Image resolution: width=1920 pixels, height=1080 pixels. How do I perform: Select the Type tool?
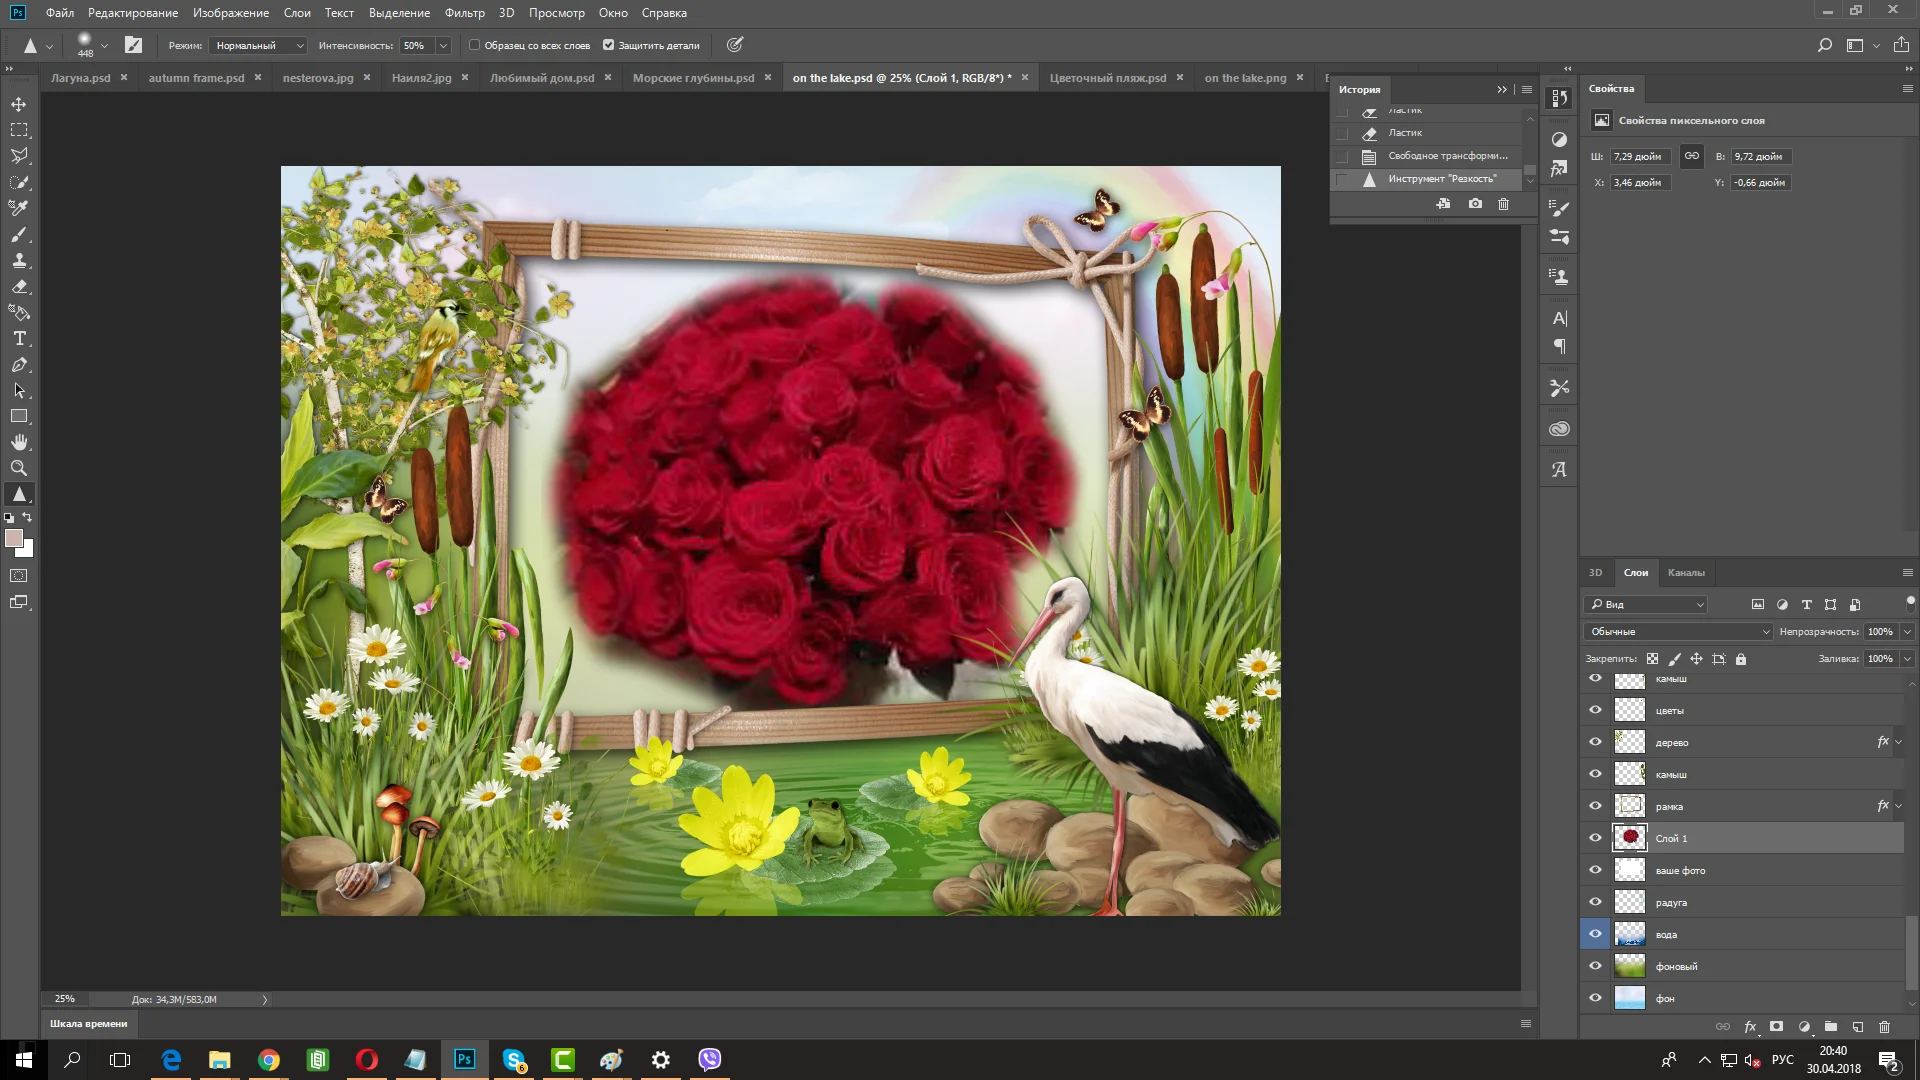(19, 339)
